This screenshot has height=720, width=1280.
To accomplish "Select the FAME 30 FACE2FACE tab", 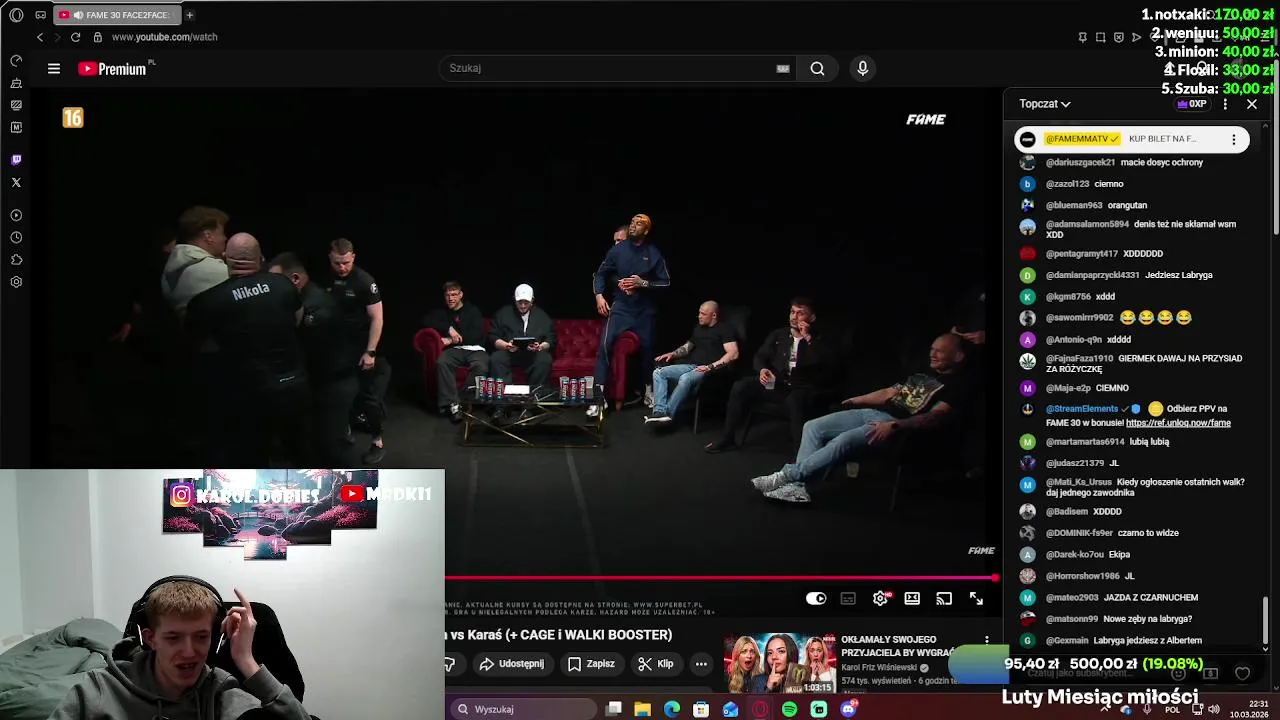I will coord(116,15).
